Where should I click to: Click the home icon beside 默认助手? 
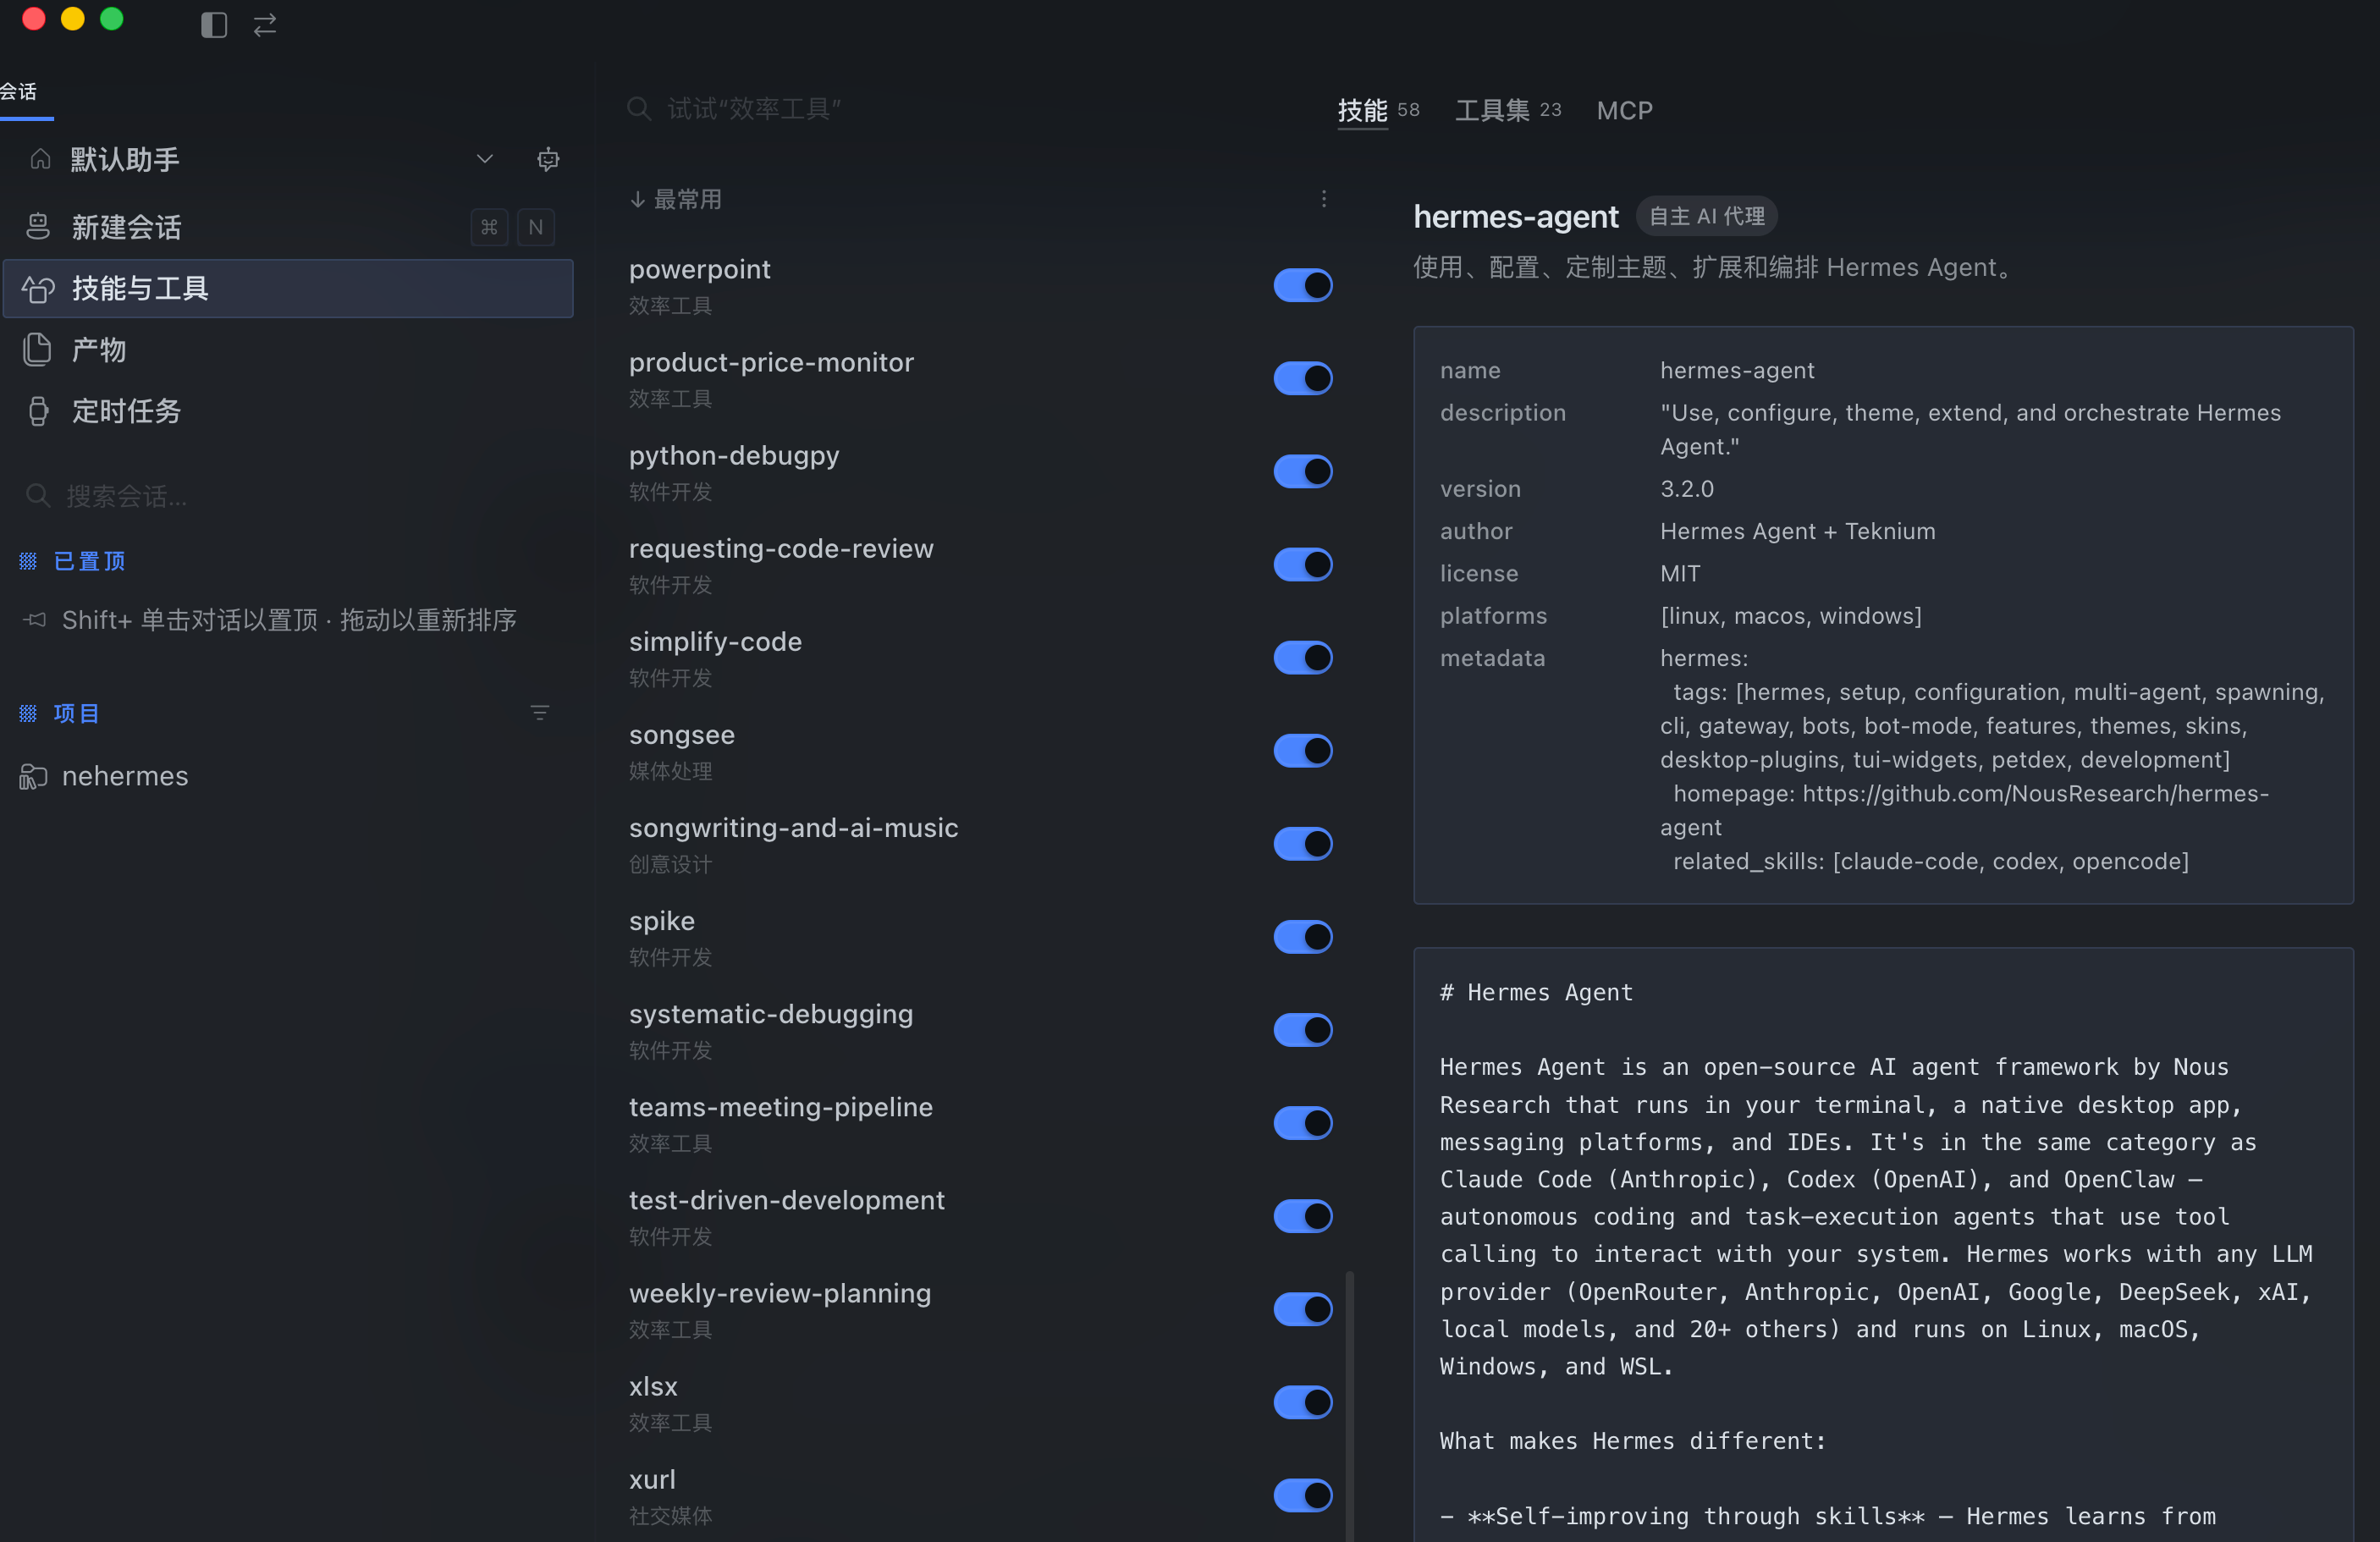[40, 159]
